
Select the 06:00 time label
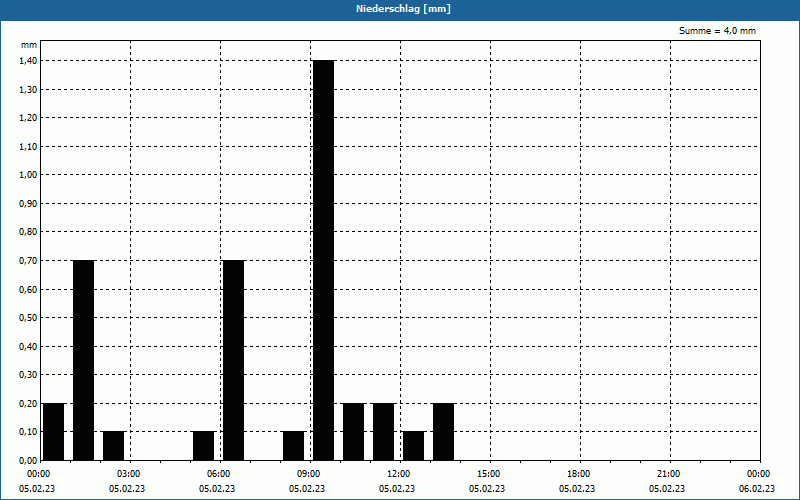point(219,474)
